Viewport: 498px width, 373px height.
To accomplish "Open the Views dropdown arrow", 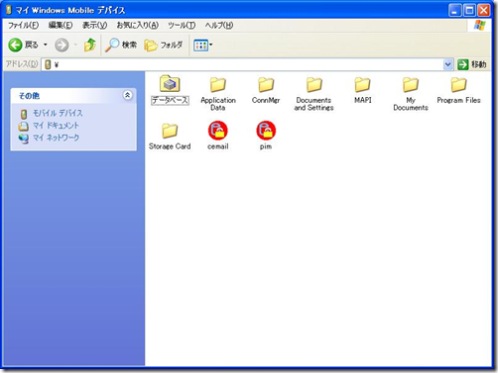I will coord(211,45).
